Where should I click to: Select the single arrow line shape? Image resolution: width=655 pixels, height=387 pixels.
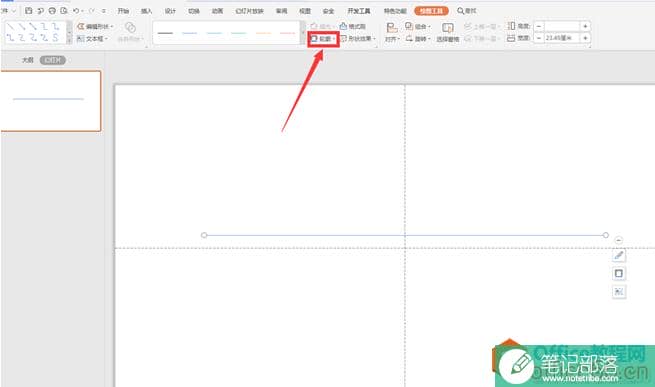pos(21,26)
